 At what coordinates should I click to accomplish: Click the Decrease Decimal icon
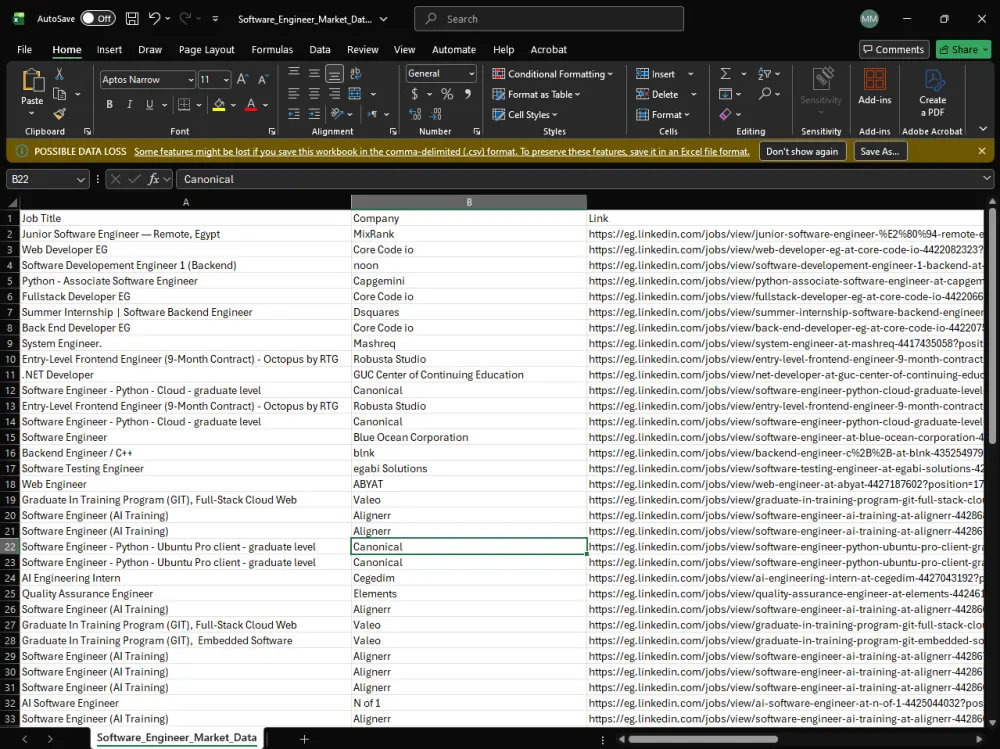point(436,114)
